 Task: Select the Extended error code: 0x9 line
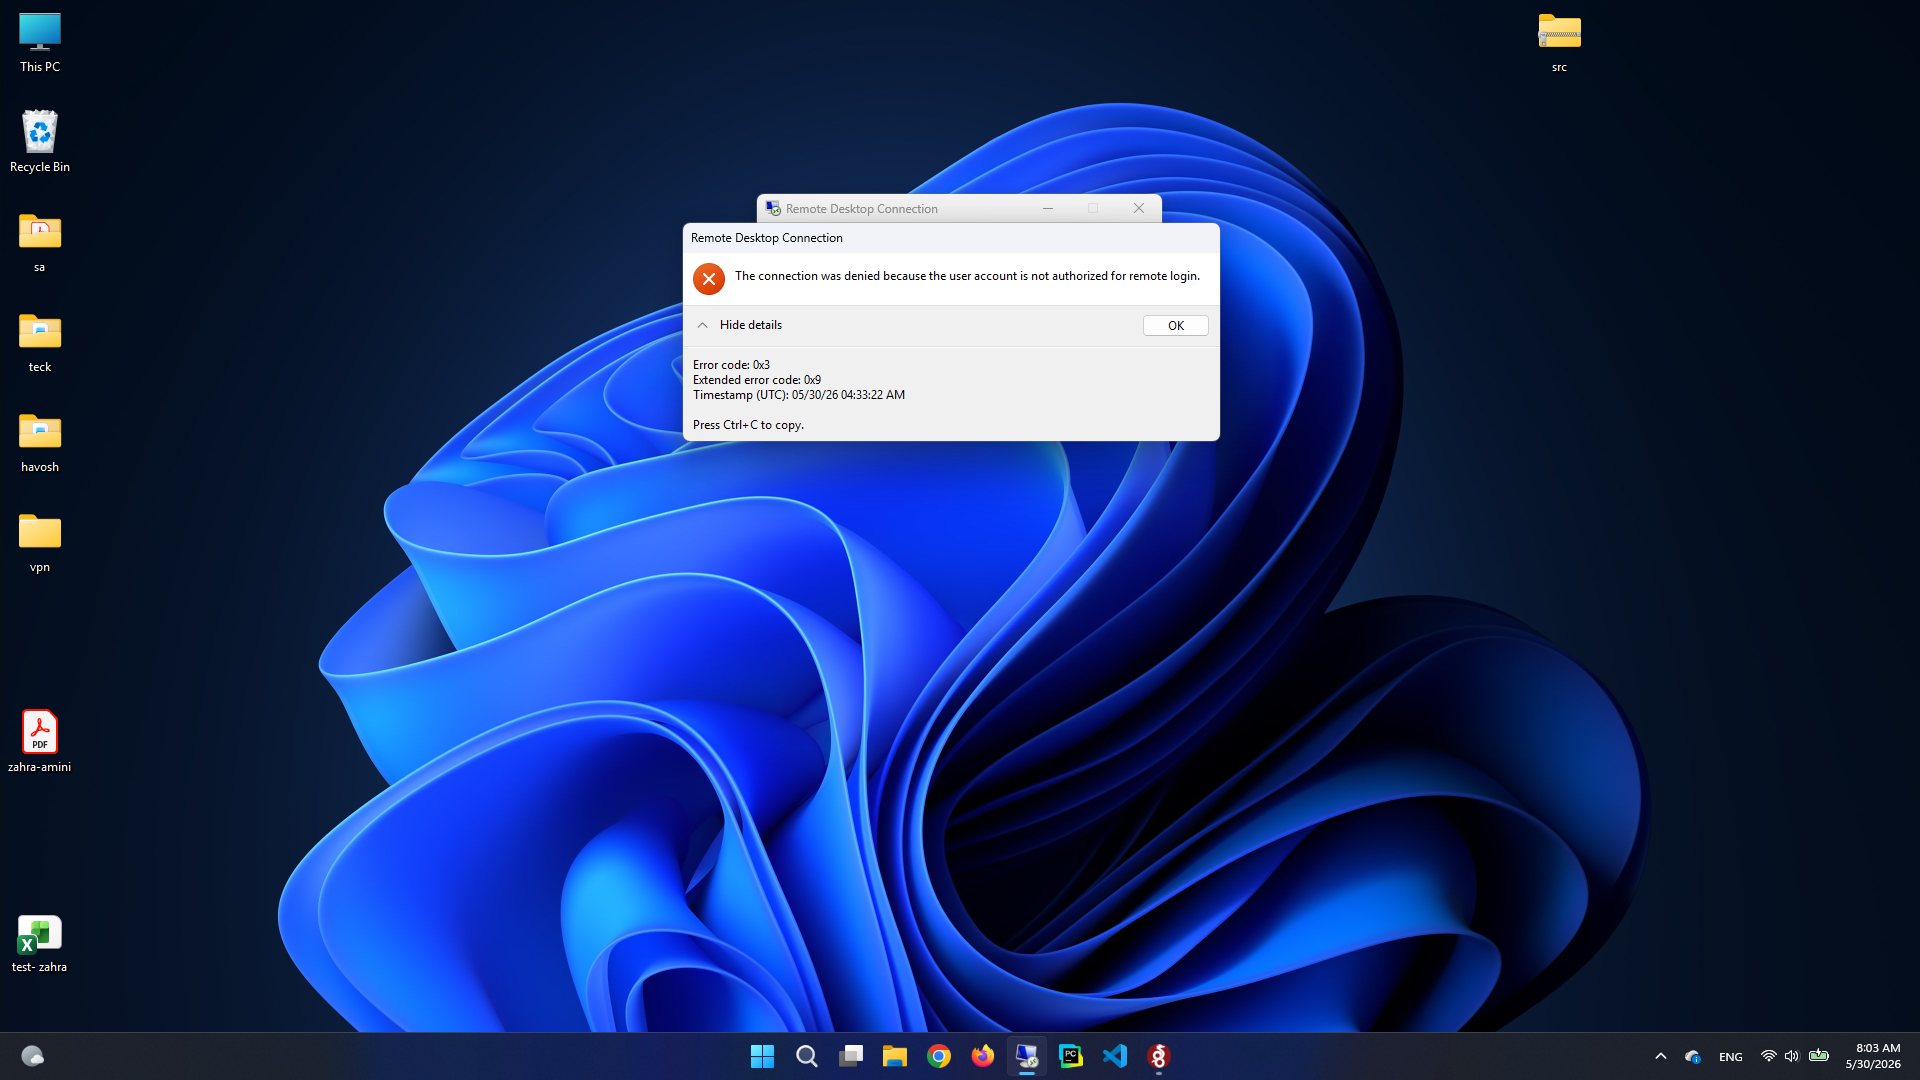[x=757, y=380]
